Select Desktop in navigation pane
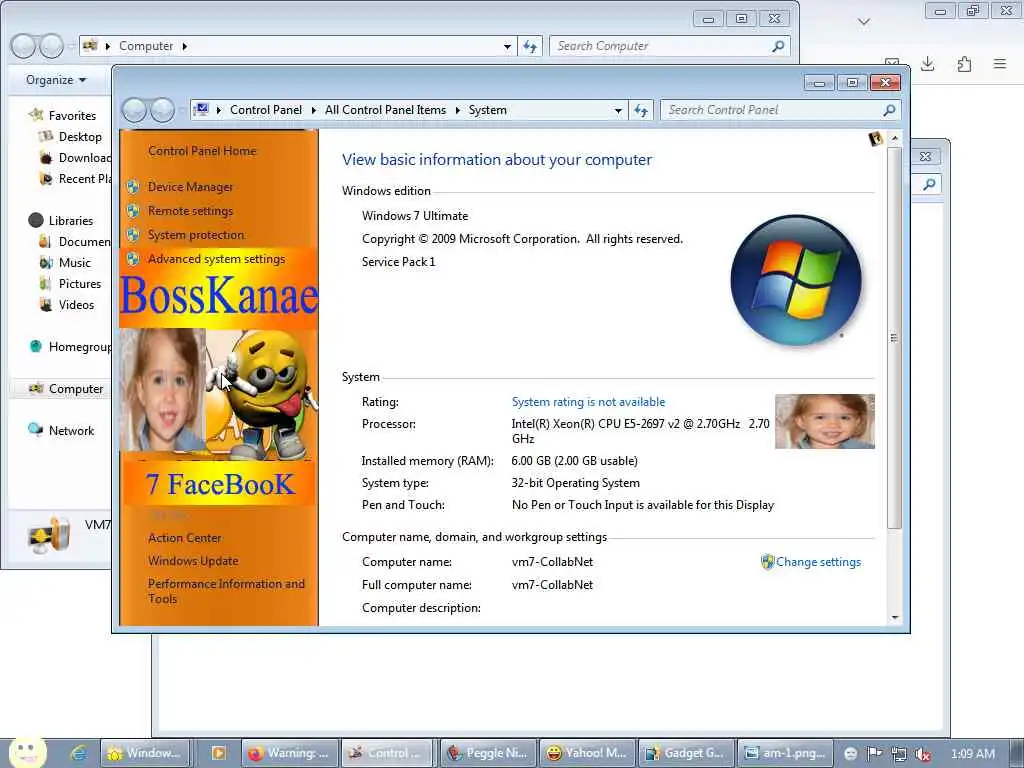 tap(80, 136)
